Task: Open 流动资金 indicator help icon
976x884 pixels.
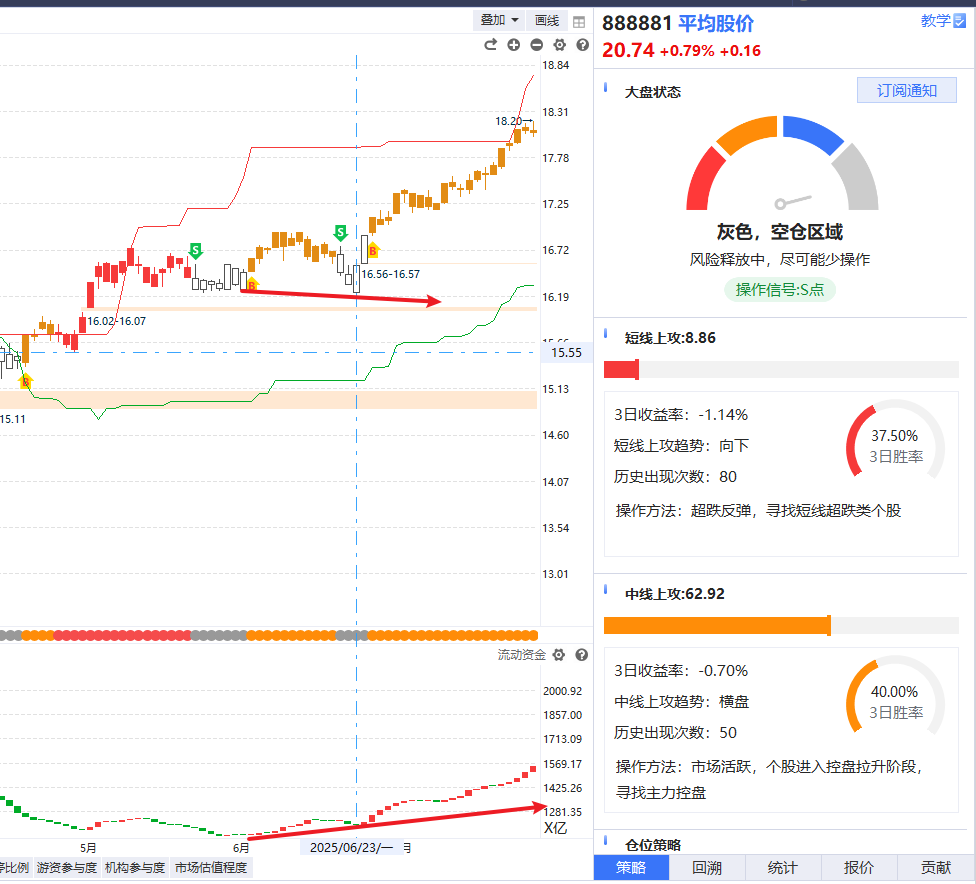Action: click(582, 655)
